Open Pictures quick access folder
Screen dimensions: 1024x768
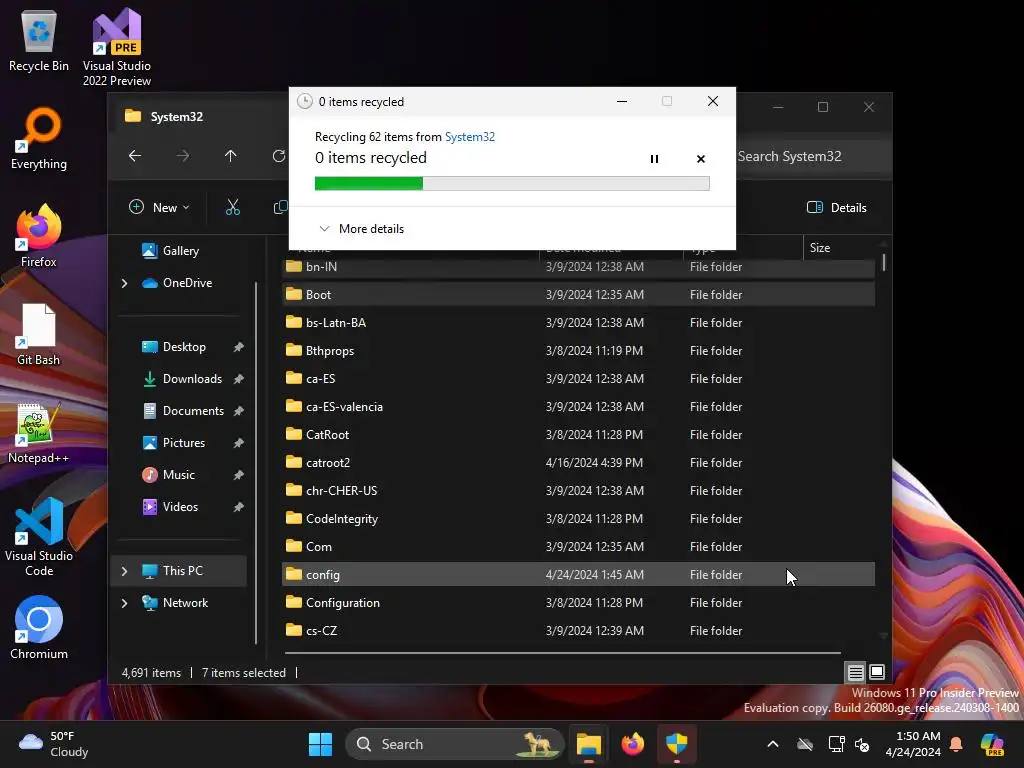pyautogui.click(x=174, y=443)
